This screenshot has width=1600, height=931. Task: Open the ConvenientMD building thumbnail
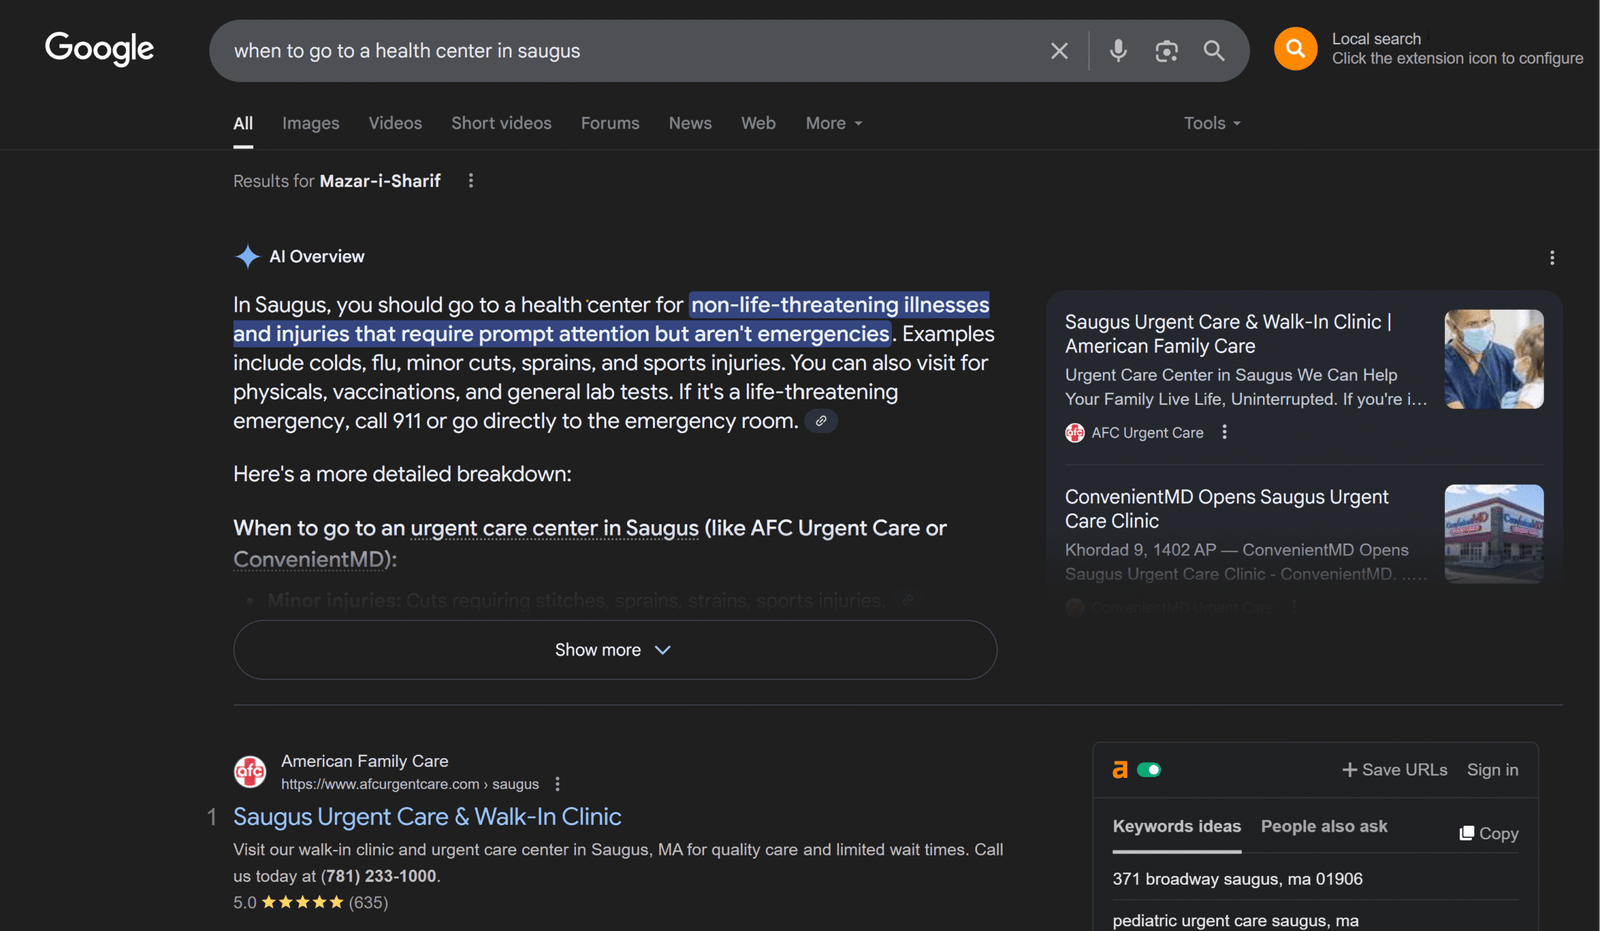click(1494, 534)
